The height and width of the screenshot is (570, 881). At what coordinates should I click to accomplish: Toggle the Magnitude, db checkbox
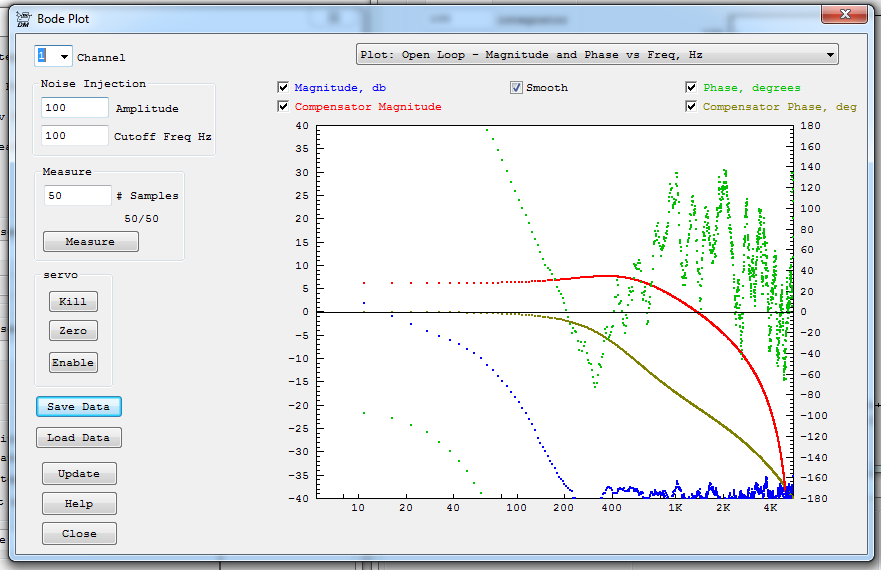coord(284,88)
